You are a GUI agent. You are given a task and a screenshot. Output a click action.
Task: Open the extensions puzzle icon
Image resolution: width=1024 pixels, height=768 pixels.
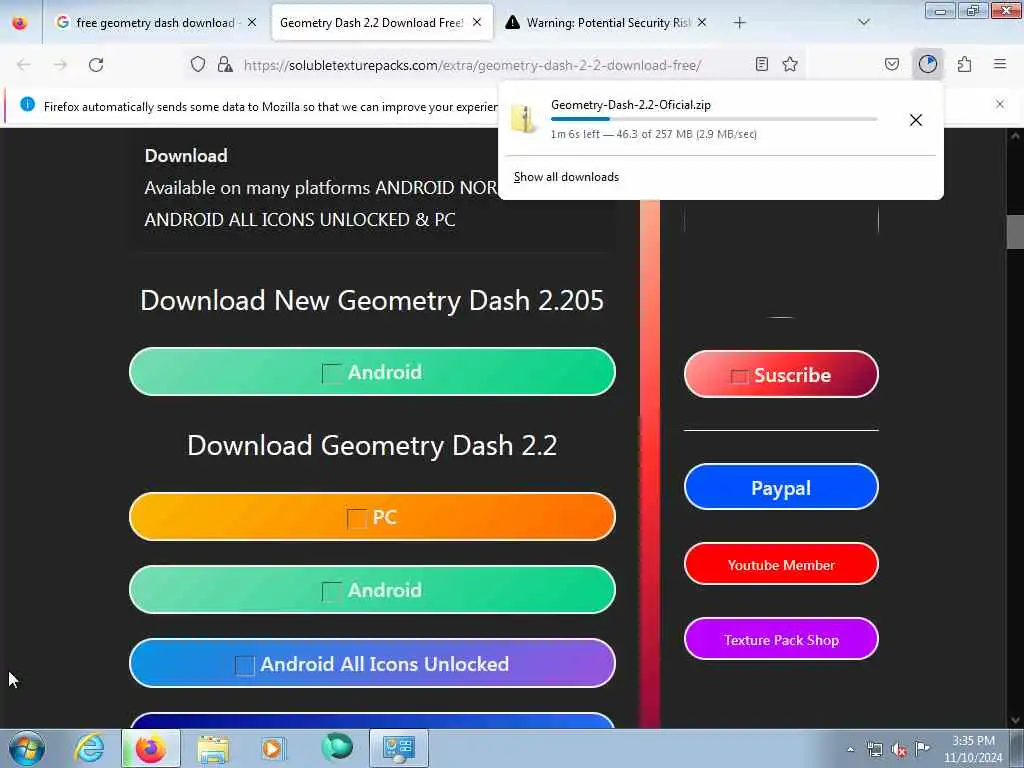[x=964, y=64]
